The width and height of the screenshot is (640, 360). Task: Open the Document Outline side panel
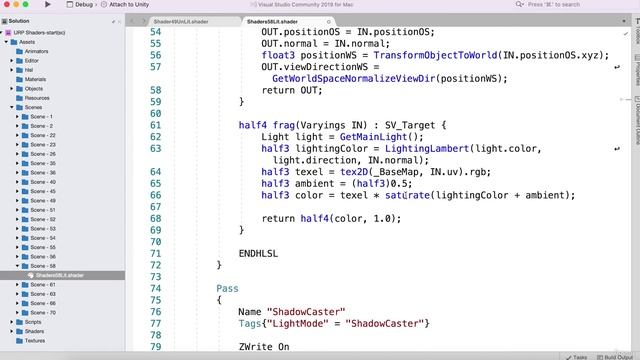(x=637, y=121)
